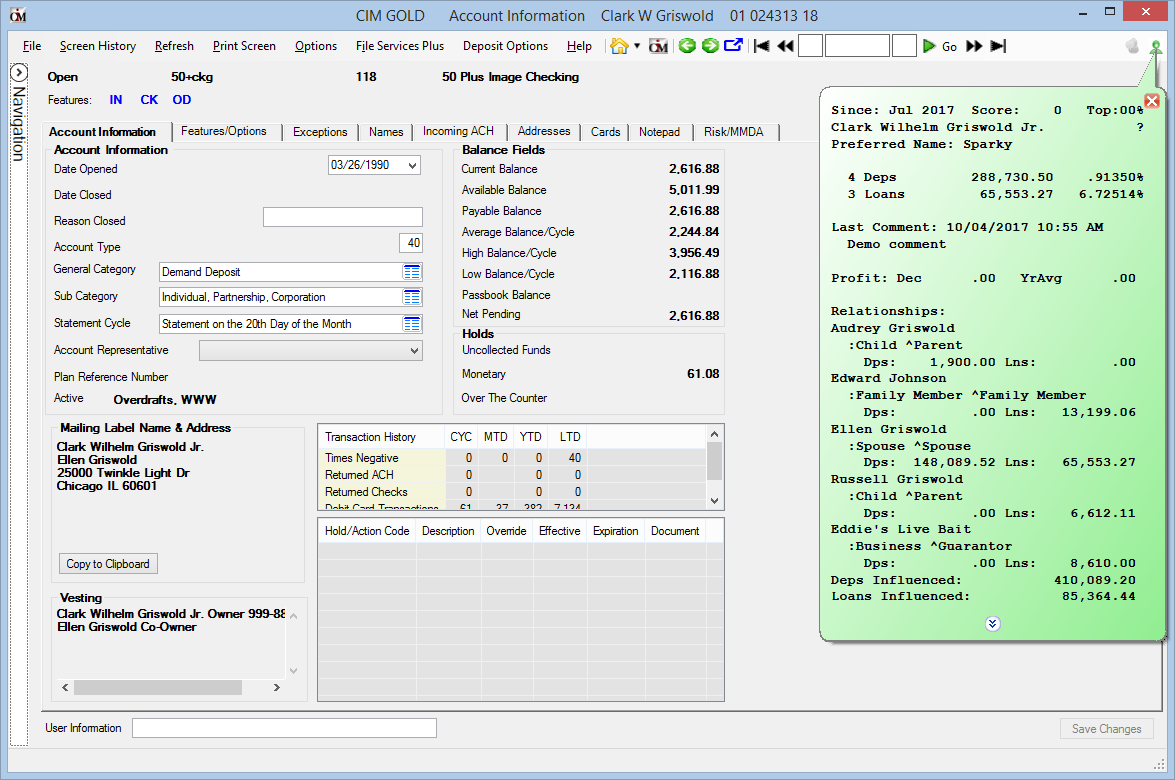The height and width of the screenshot is (780, 1175).
Task: Click the General Category text field
Action: point(282,272)
